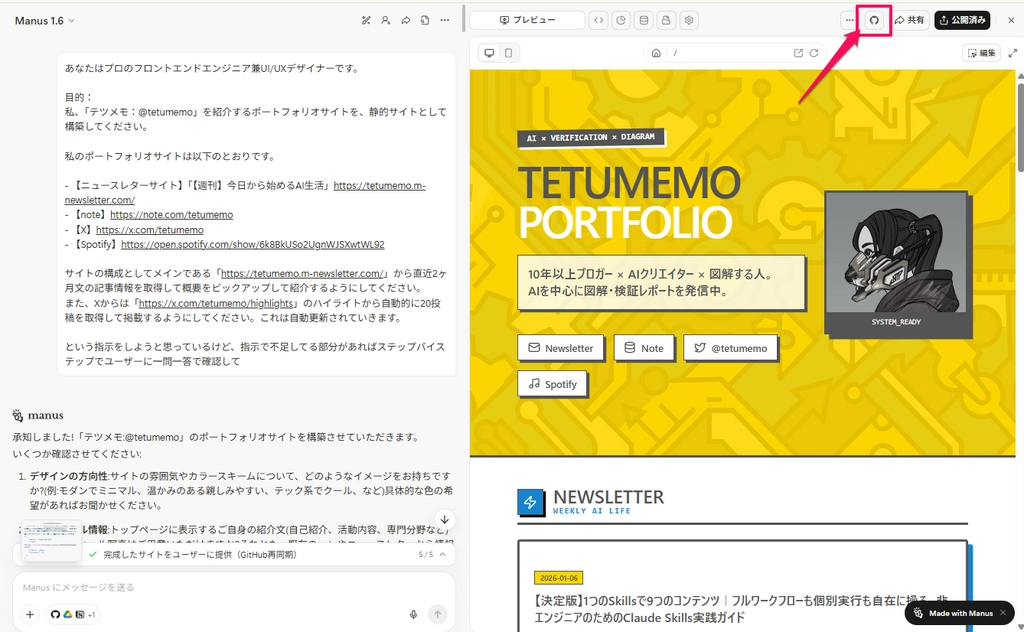Click the send message arrow button
This screenshot has width=1024, height=632.
coord(438,614)
